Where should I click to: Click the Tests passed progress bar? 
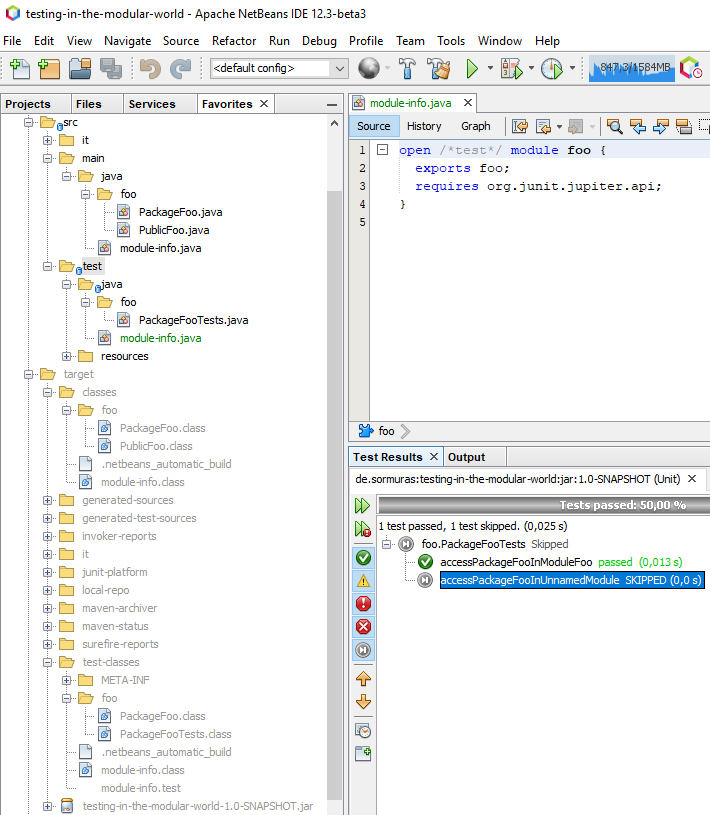544,505
